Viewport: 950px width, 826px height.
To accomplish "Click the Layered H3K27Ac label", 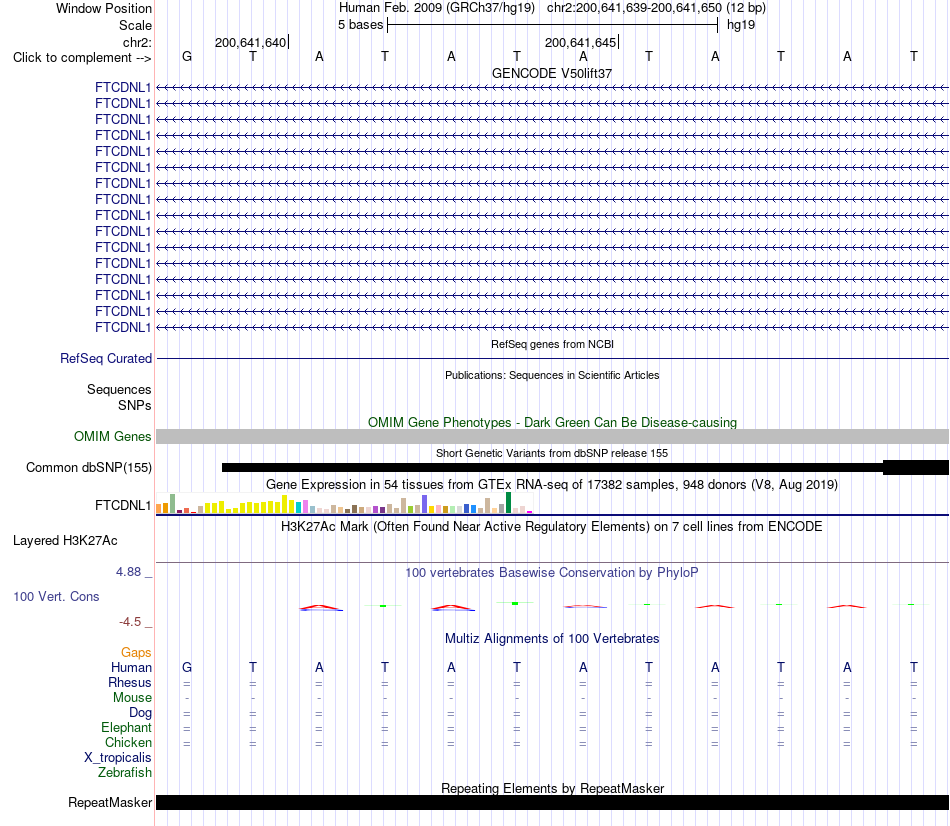I will pos(65,541).
